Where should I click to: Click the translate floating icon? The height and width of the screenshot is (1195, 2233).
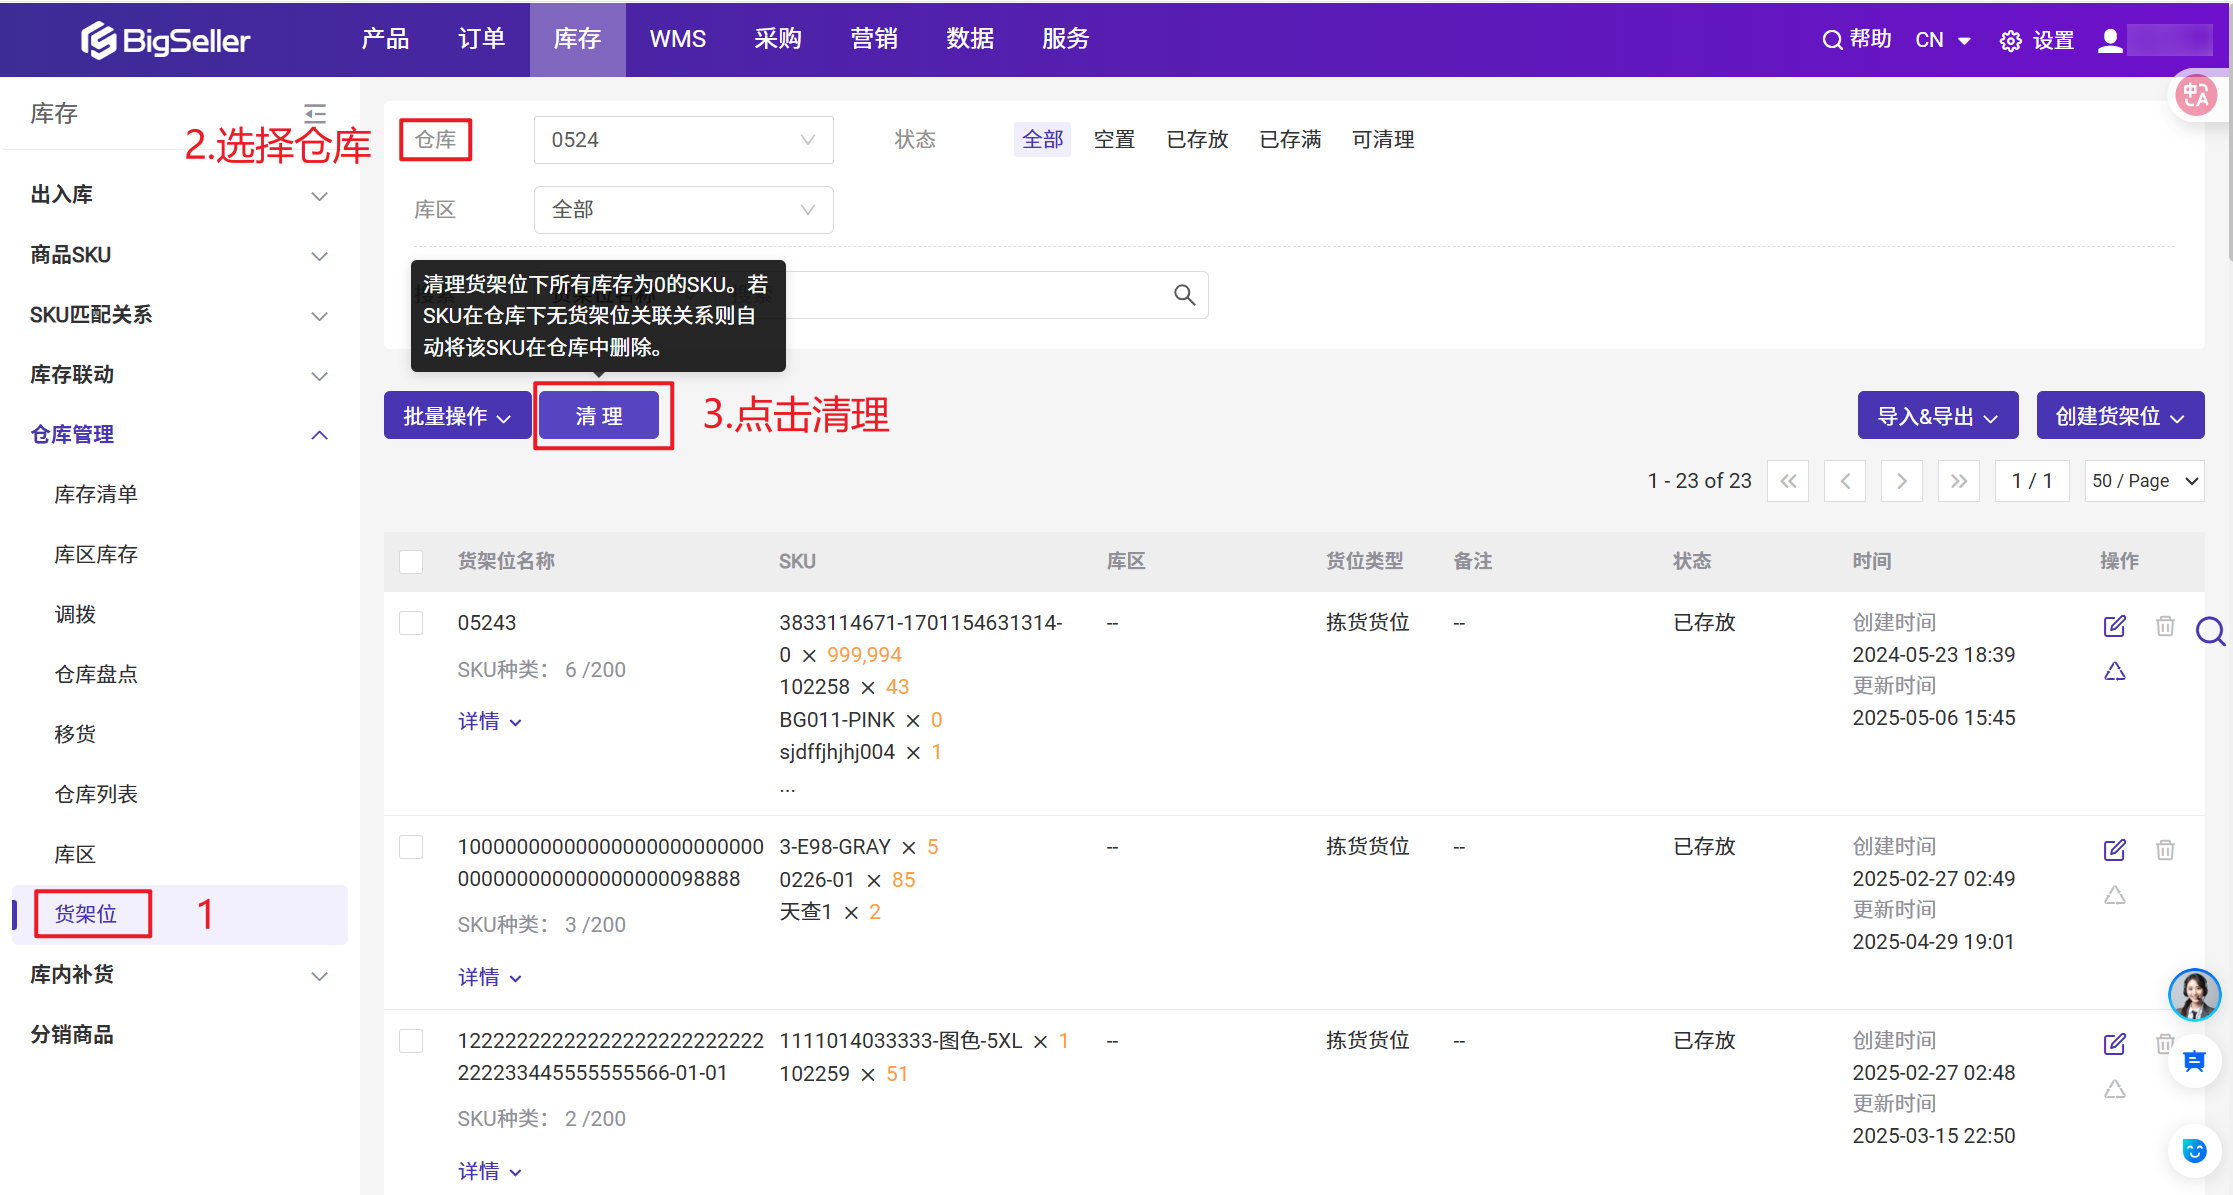click(2196, 95)
